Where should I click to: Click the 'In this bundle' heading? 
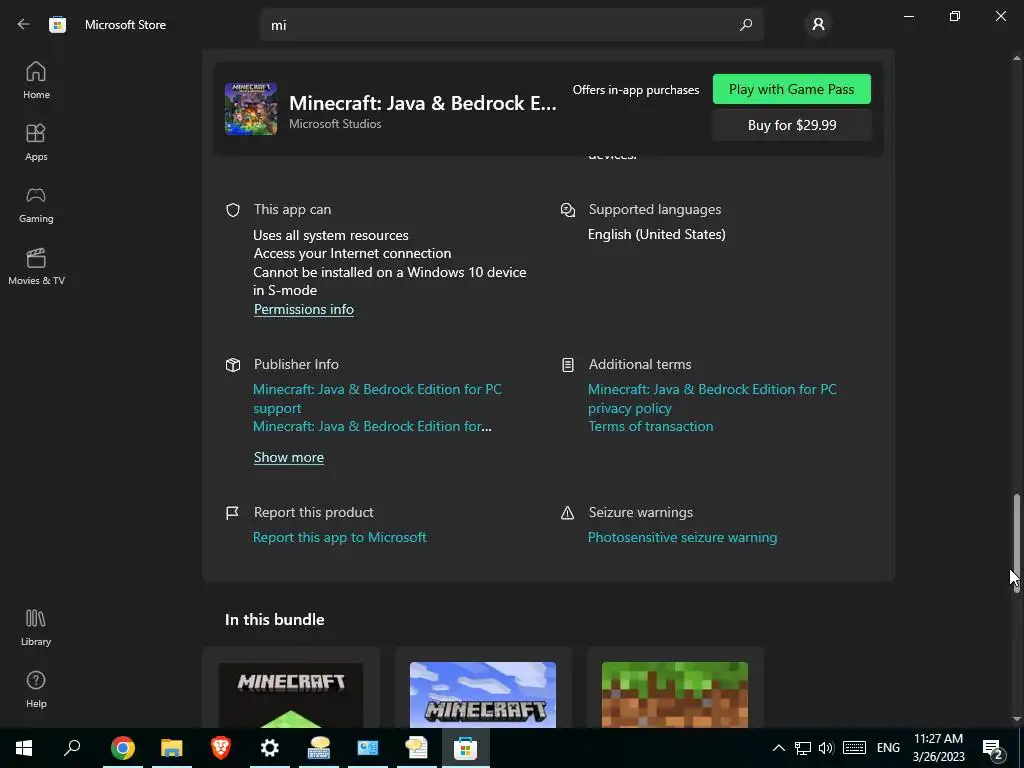(x=274, y=620)
